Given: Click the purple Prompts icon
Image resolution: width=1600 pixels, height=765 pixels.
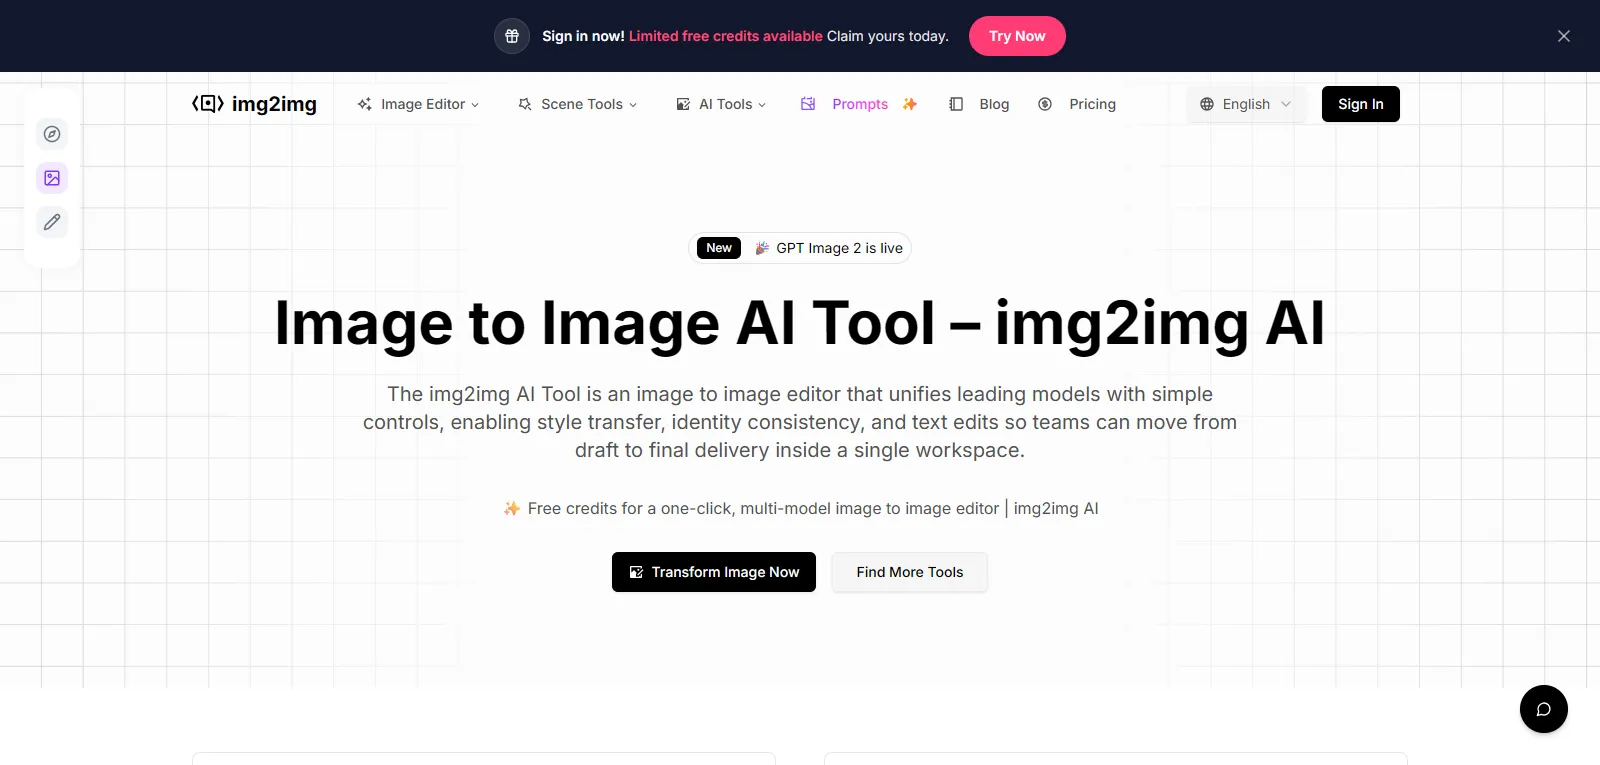Looking at the screenshot, I should (x=808, y=104).
